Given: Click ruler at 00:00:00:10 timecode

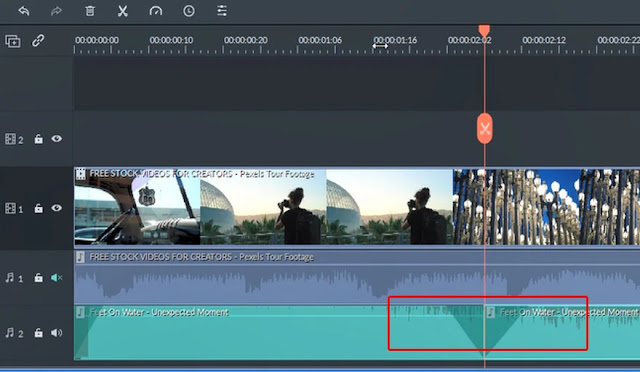Looking at the screenshot, I should coord(171,40).
